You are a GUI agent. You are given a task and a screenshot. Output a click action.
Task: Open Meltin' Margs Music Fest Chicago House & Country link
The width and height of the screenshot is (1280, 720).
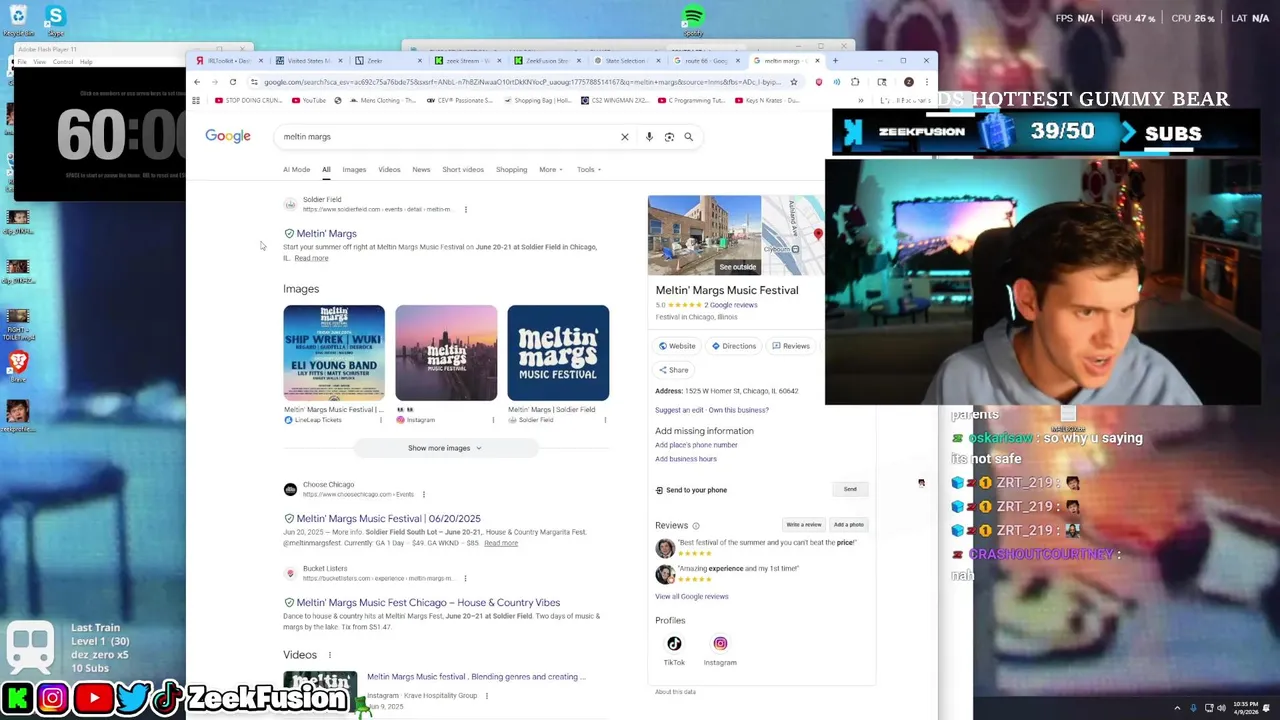pos(428,603)
